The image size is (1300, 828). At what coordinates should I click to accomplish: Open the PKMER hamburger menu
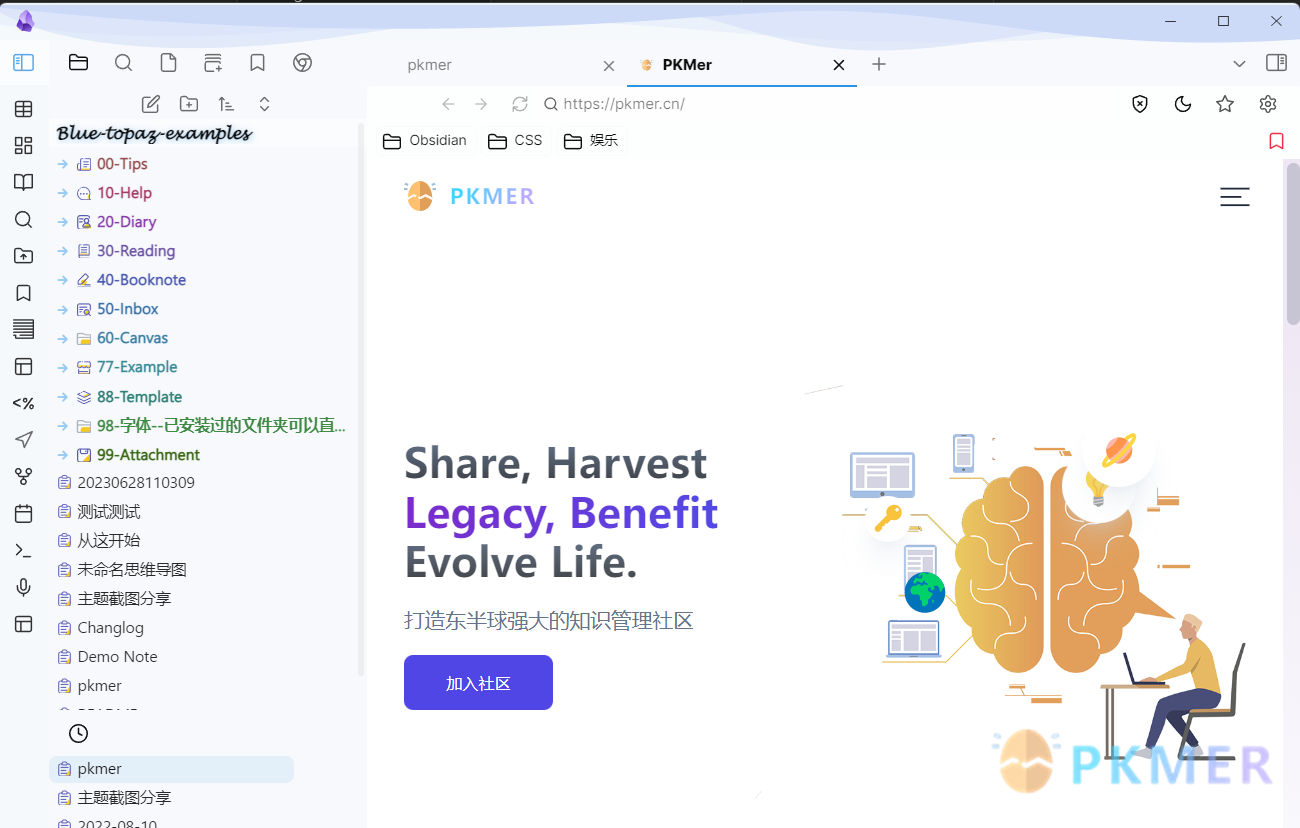pos(1235,197)
